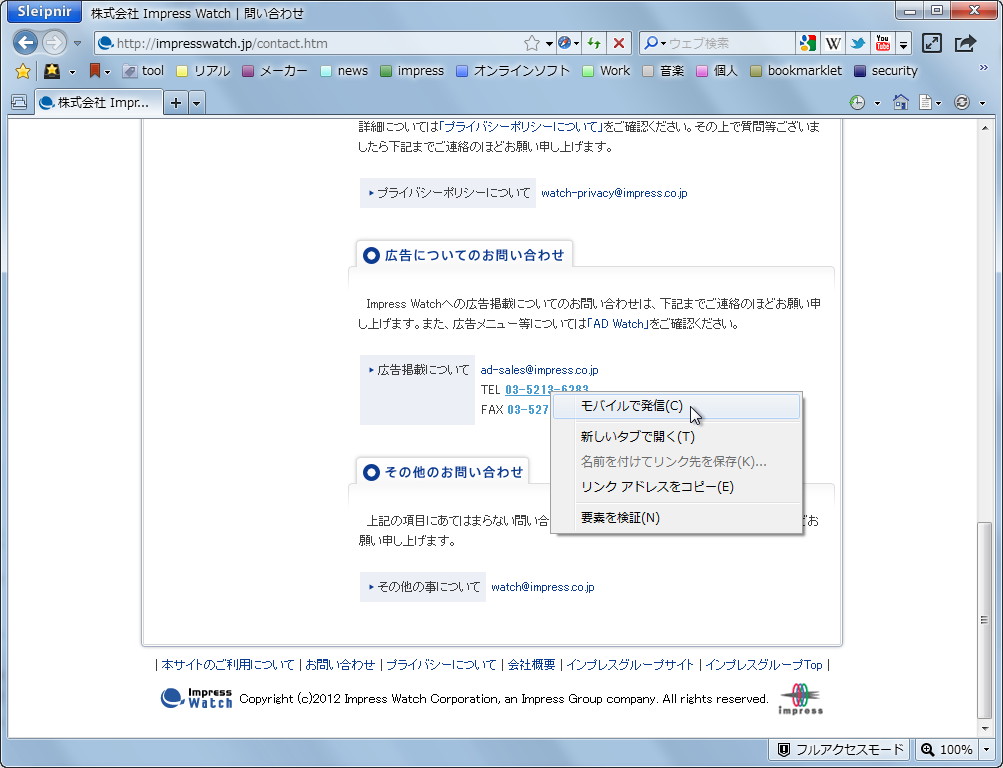Open the new tab dropdown arrow
The width and height of the screenshot is (1003, 768).
pyautogui.click(x=196, y=102)
